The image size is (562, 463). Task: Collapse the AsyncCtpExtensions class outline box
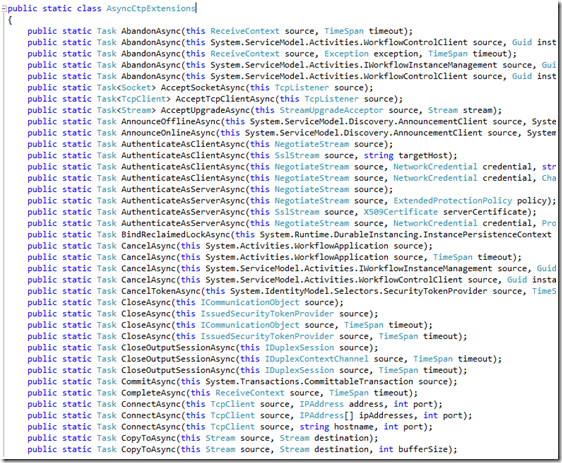(4, 9)
